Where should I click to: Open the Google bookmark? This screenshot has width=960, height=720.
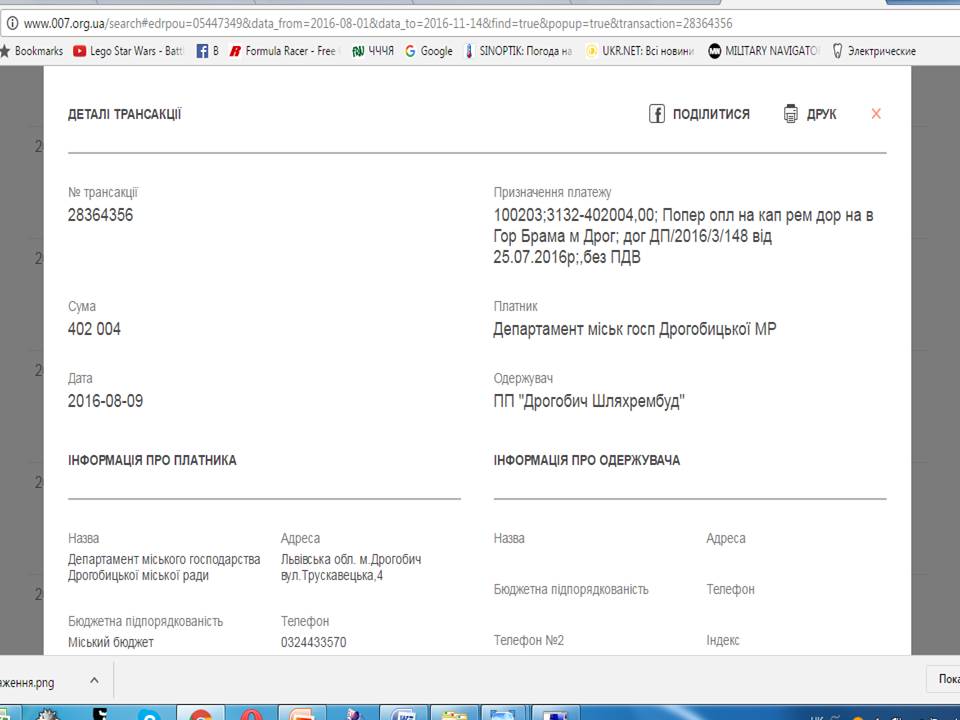point(429,51)
